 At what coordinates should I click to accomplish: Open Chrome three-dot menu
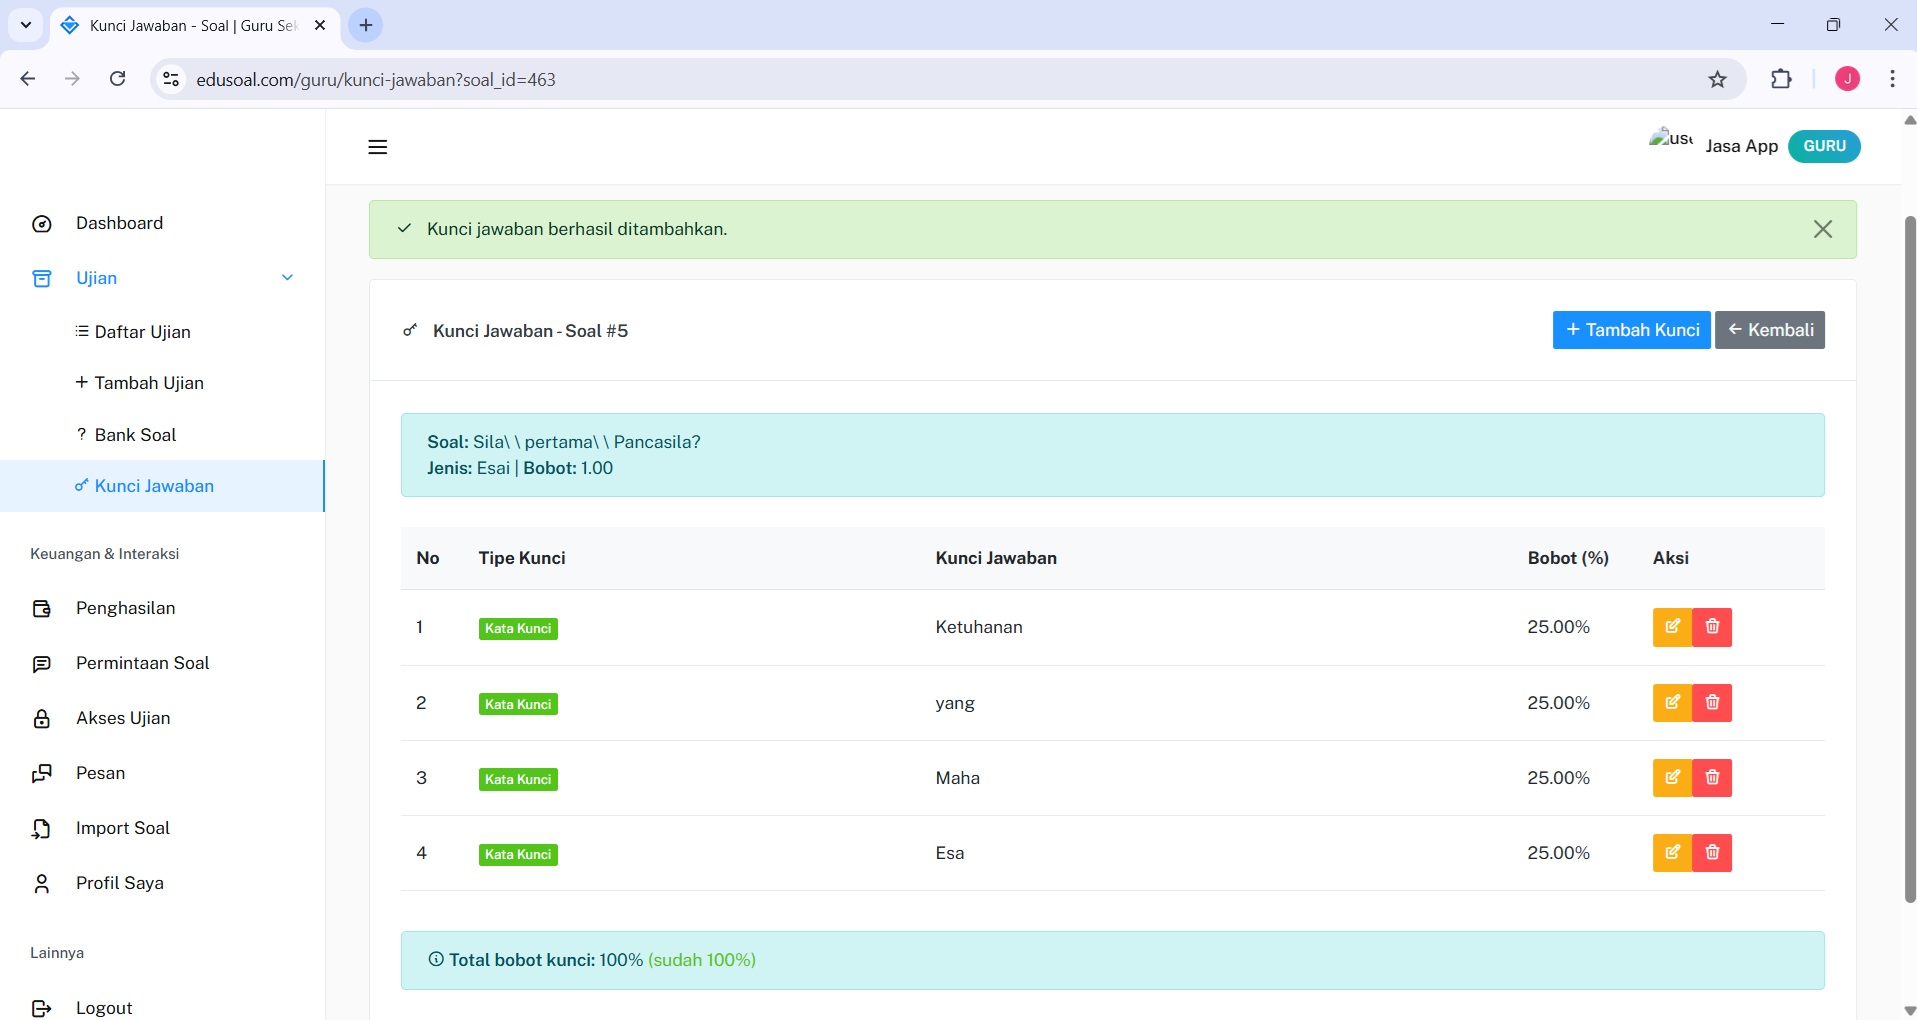1892,80
